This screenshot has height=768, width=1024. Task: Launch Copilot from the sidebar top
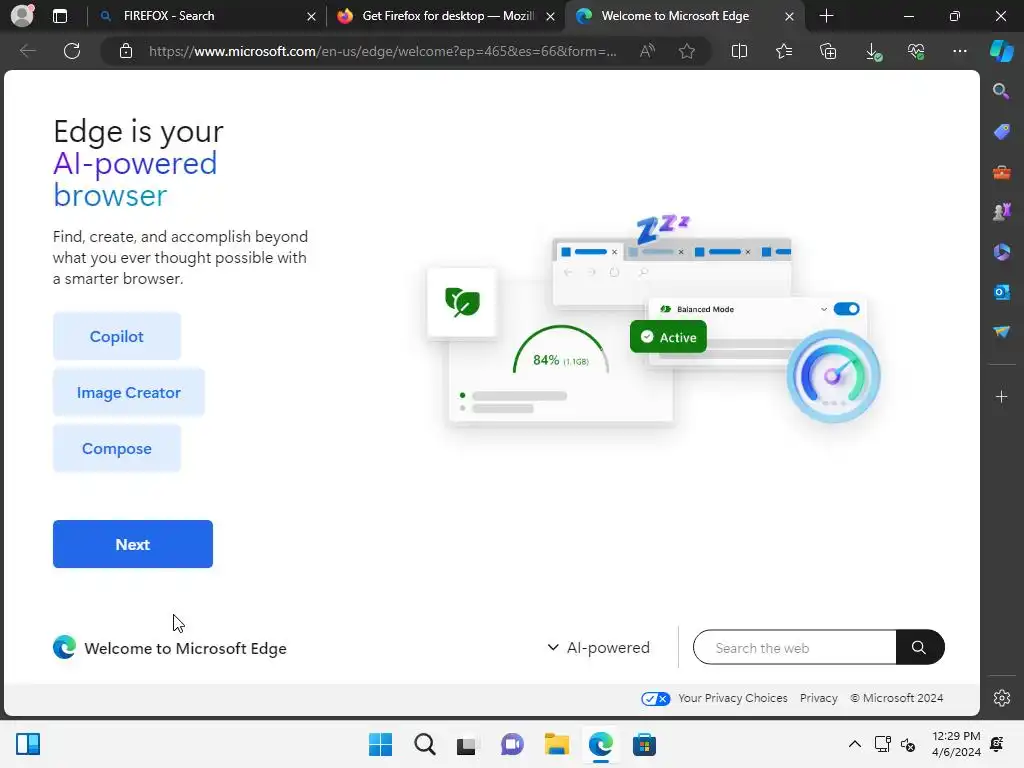[1001, 51]
